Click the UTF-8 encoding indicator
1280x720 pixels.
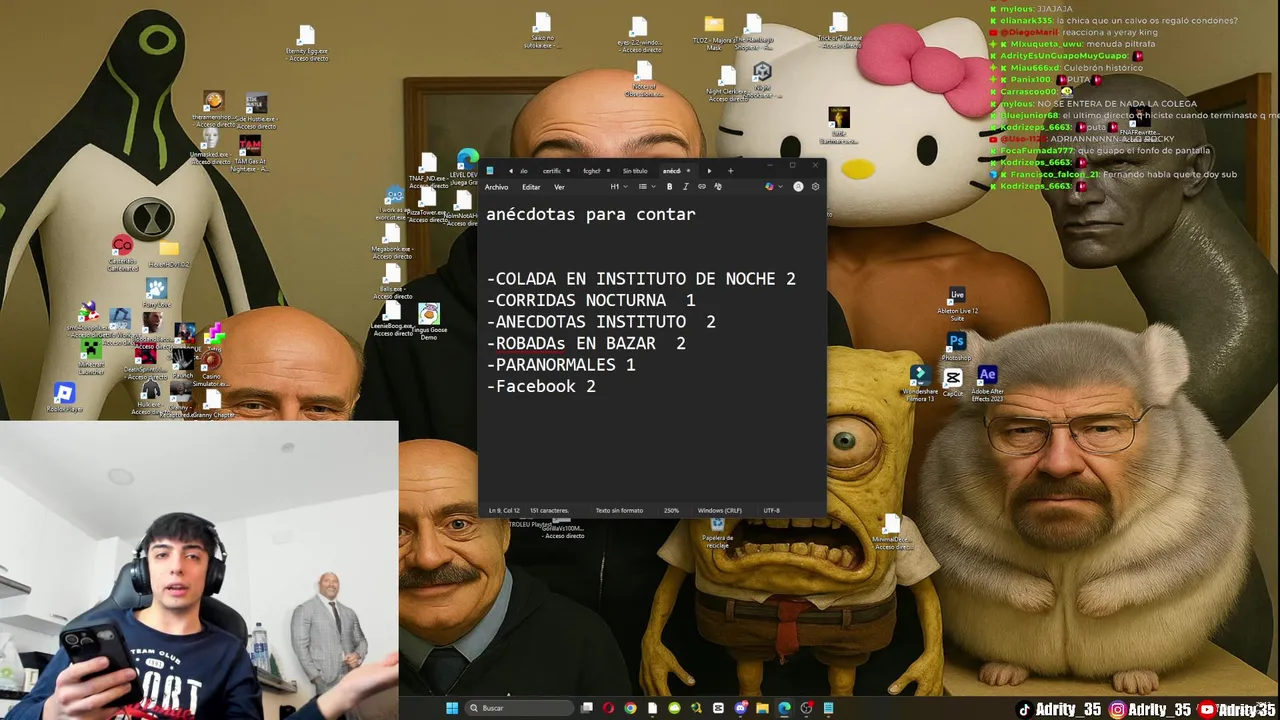pos(771,510)
